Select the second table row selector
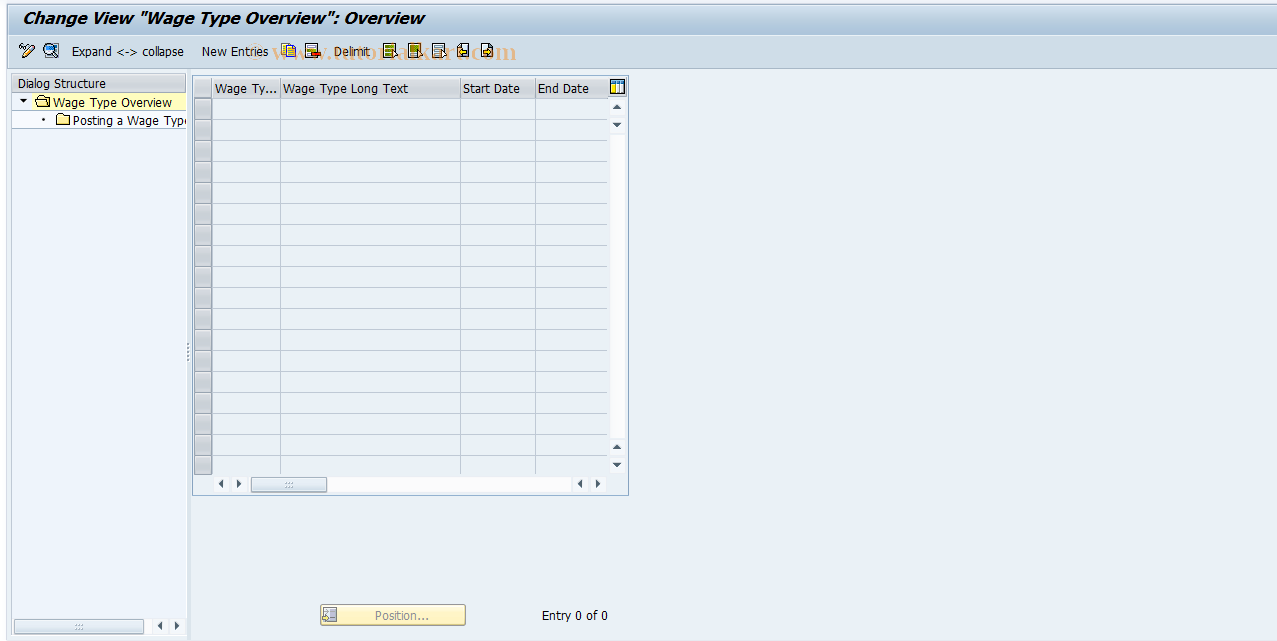Screen dimensions: 1277x641 pyautogui.click(x=203, y=130)
